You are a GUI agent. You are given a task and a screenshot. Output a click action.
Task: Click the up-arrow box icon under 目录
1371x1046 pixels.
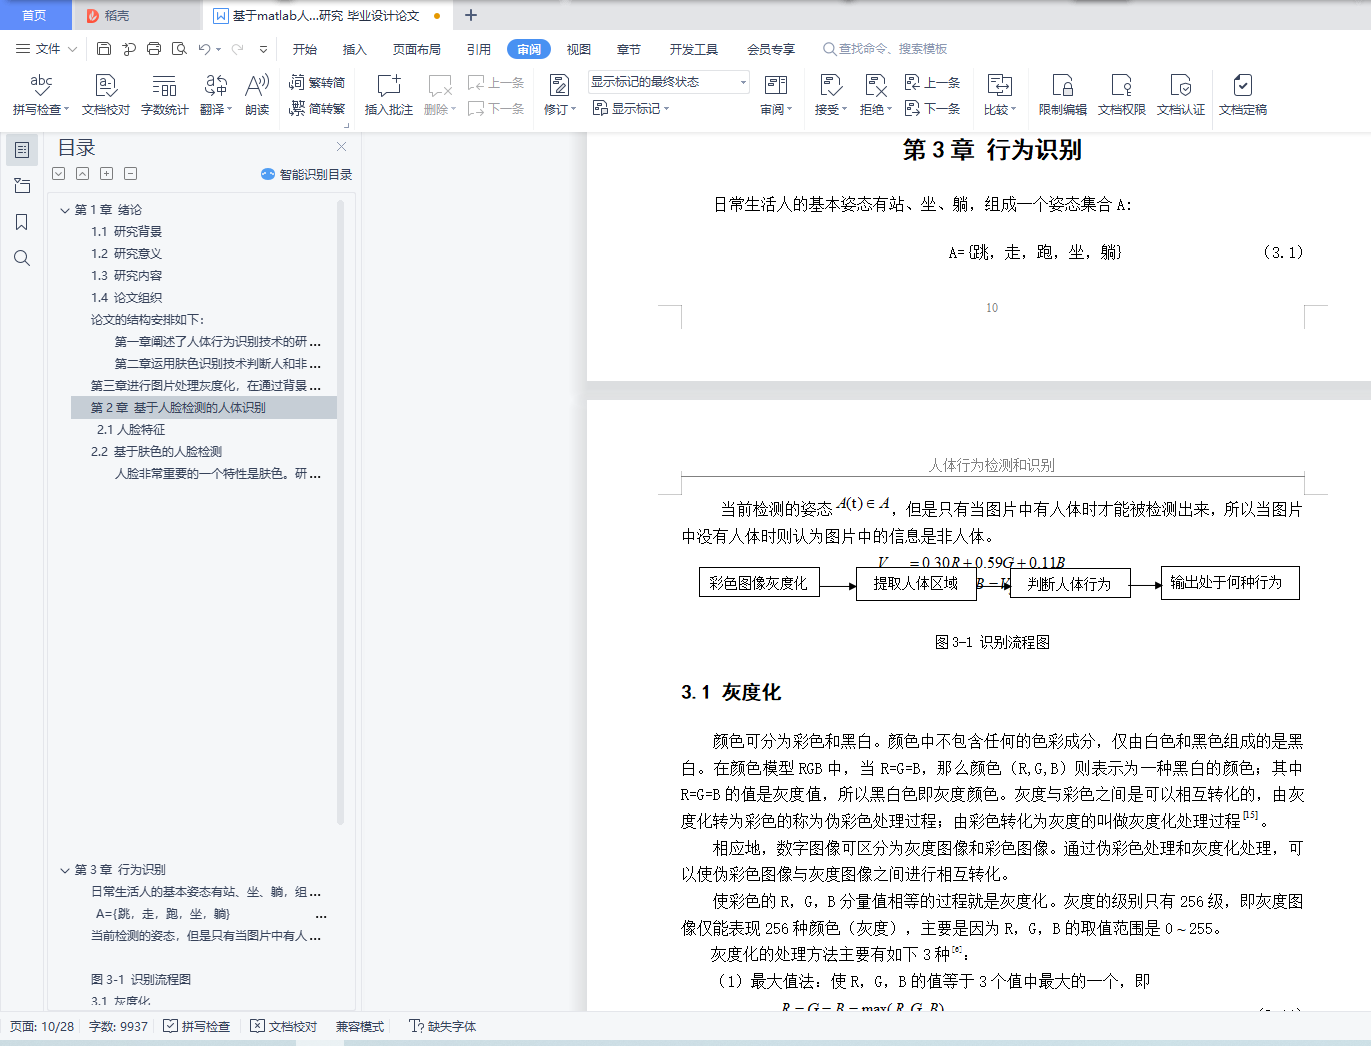pyautogui.click(x=83, y=174)
